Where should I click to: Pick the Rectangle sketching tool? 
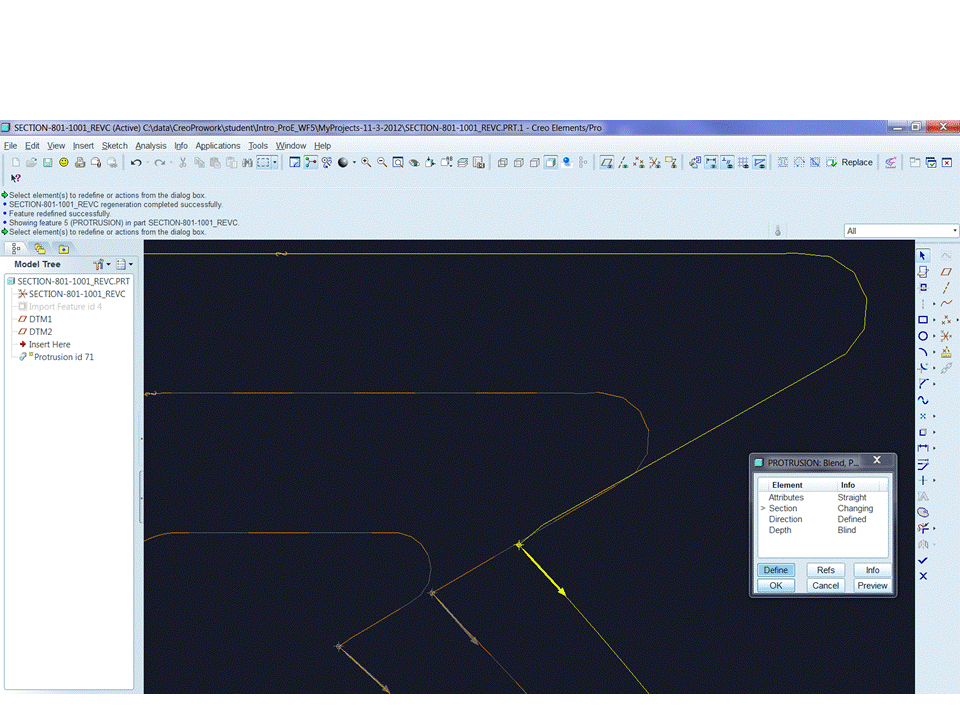(924, 318)
